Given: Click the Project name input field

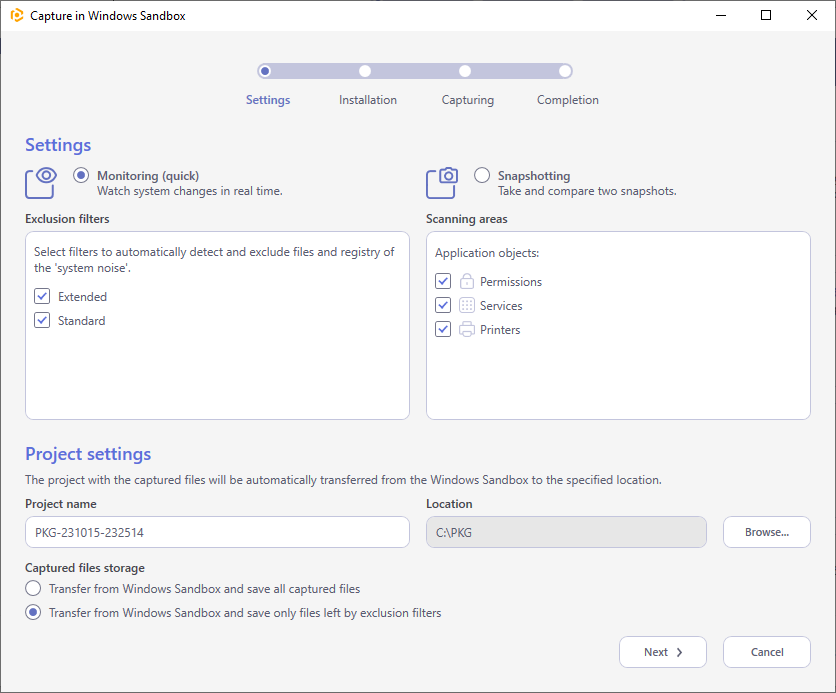Looking at the screenshot, I should 218,532.
